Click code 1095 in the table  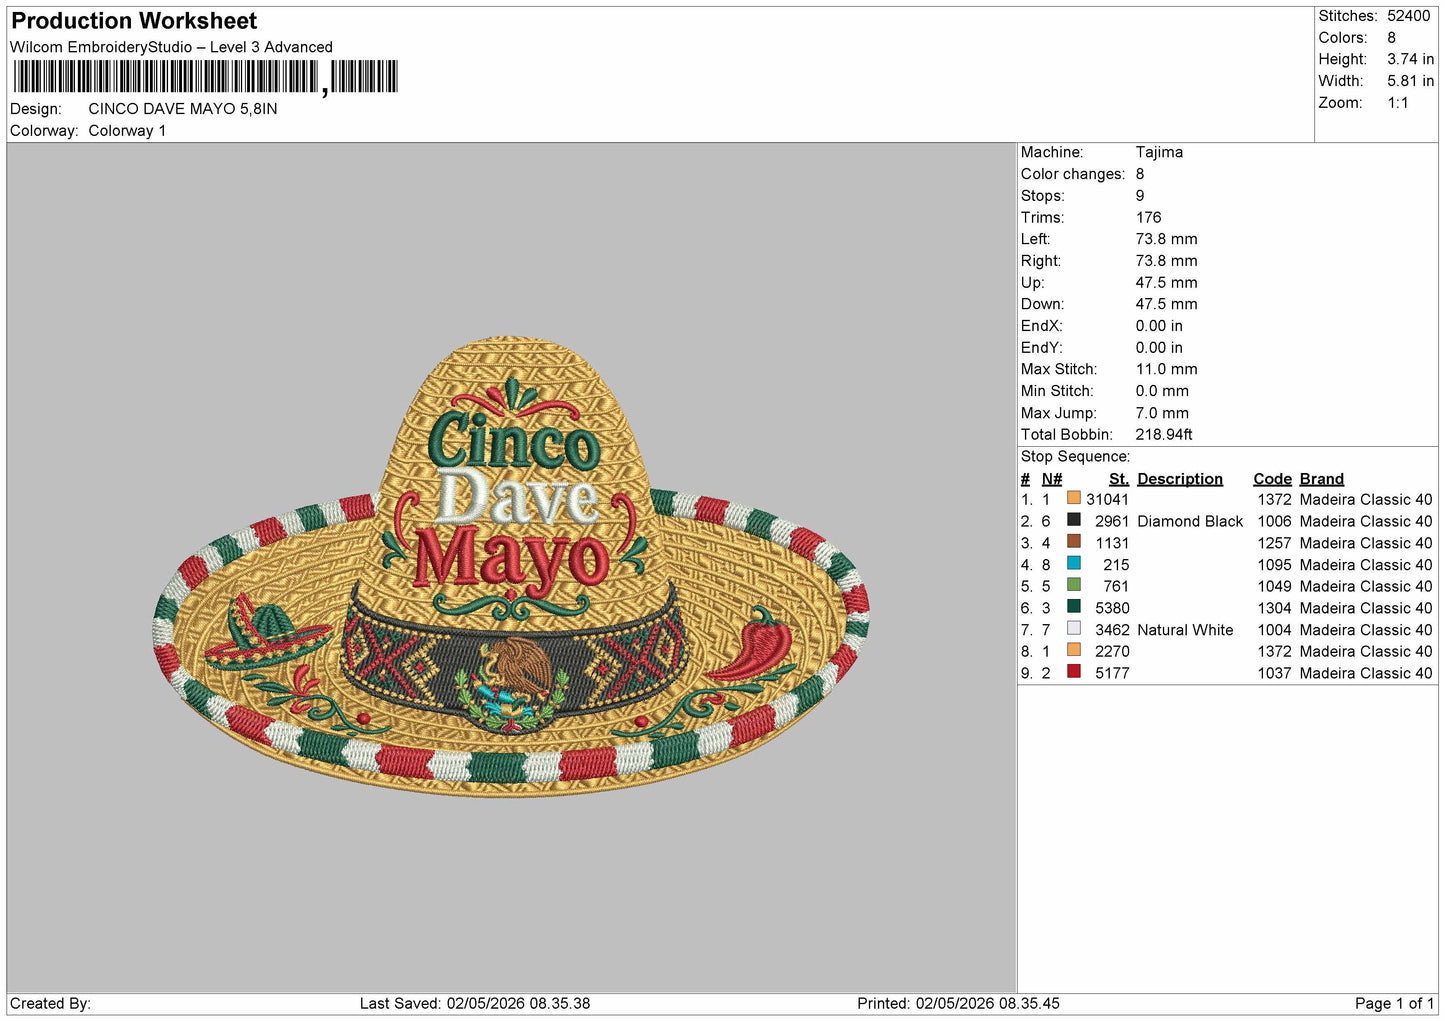[x=1275, y=565]
